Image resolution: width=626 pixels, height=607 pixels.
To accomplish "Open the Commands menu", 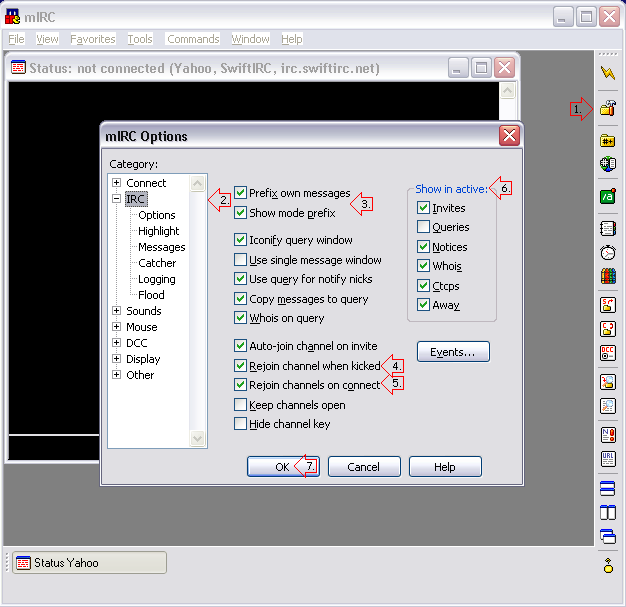I will [x=193, y=39].
